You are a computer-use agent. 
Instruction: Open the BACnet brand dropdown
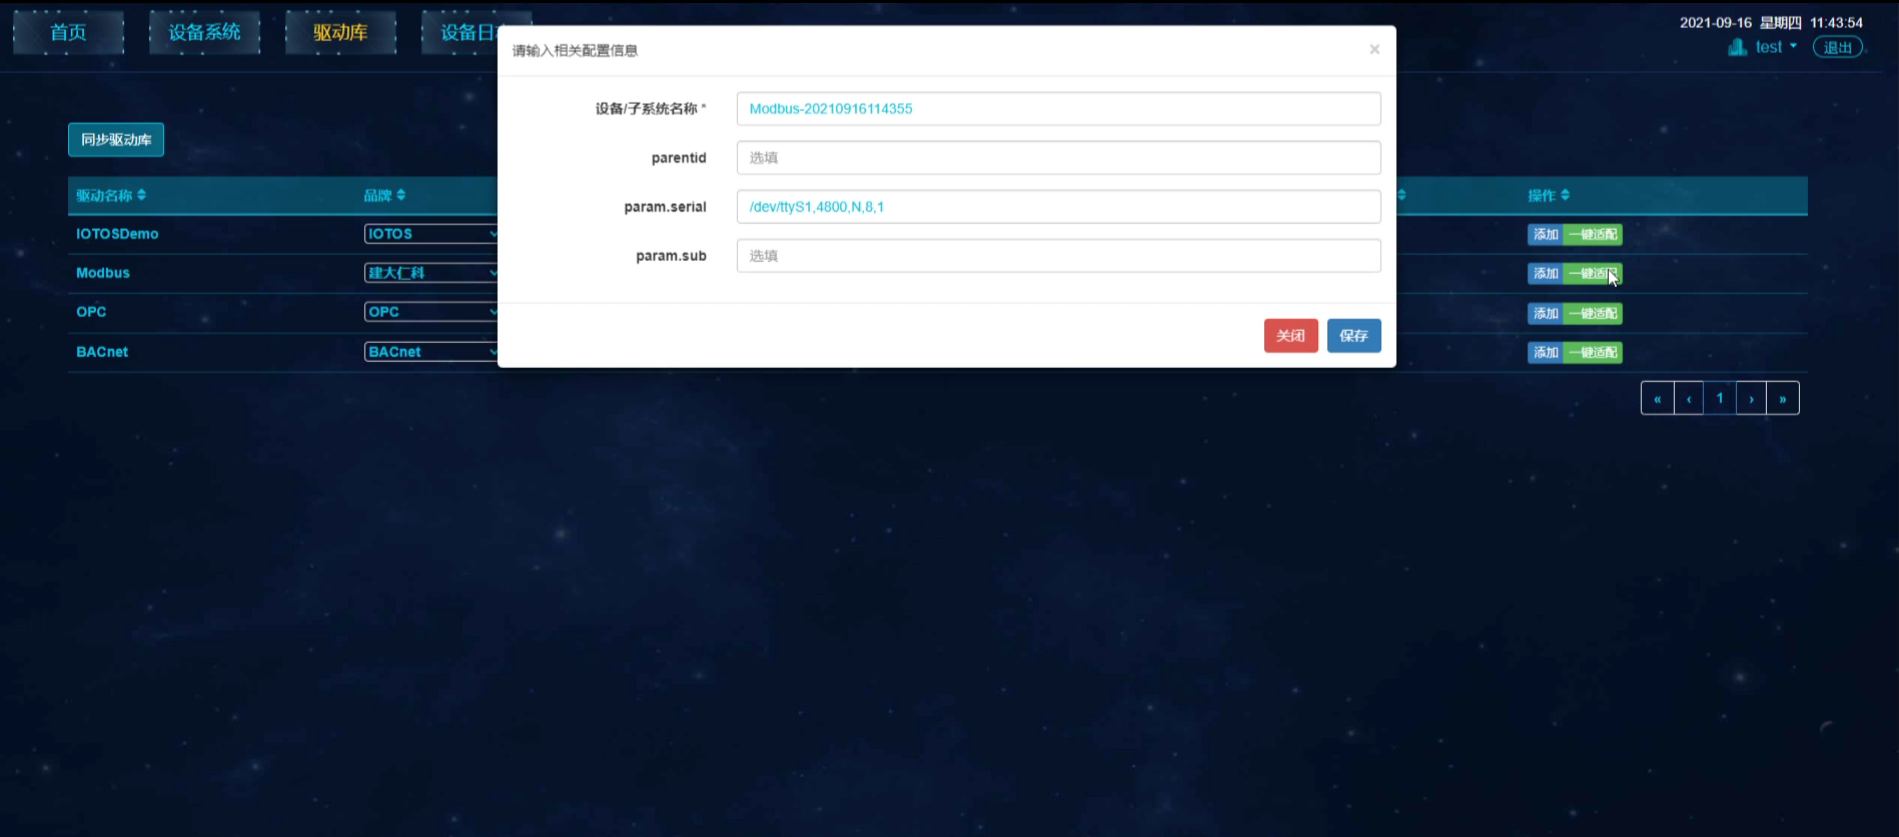coord(431,352)
